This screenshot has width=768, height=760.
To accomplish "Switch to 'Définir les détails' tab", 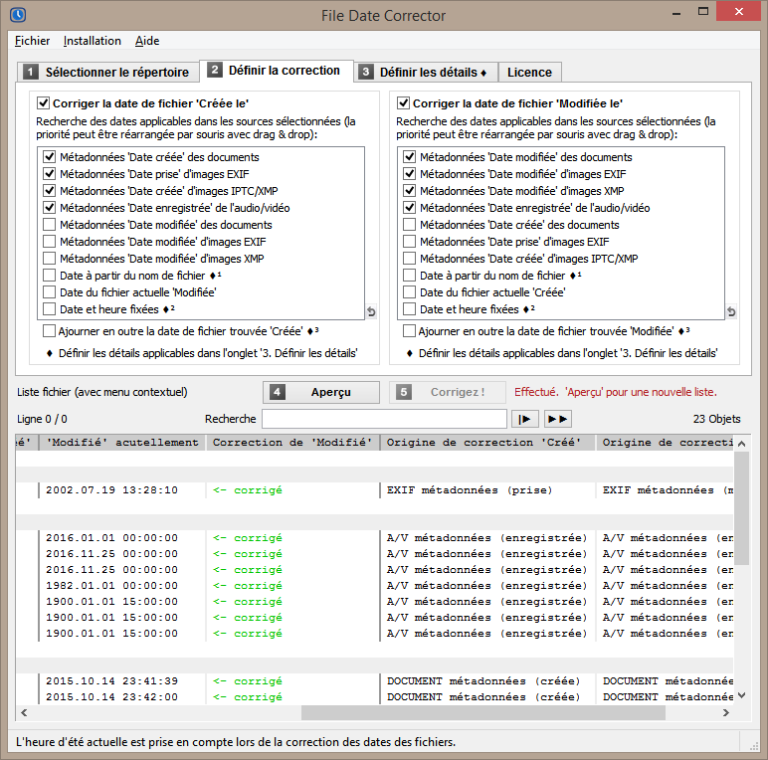I will coord(424,72).
